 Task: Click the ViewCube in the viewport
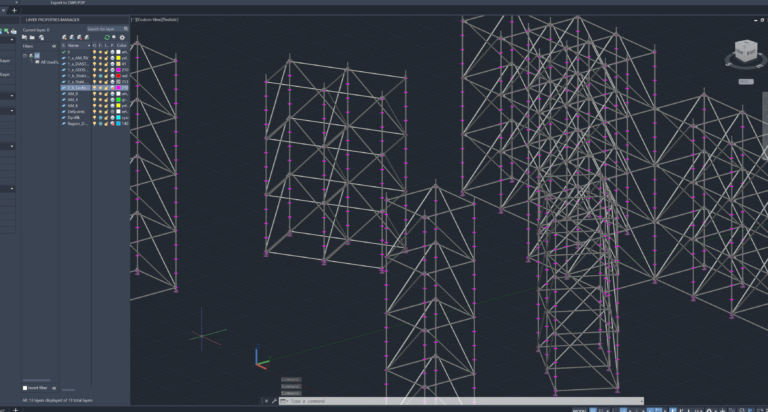coord(745,51)
